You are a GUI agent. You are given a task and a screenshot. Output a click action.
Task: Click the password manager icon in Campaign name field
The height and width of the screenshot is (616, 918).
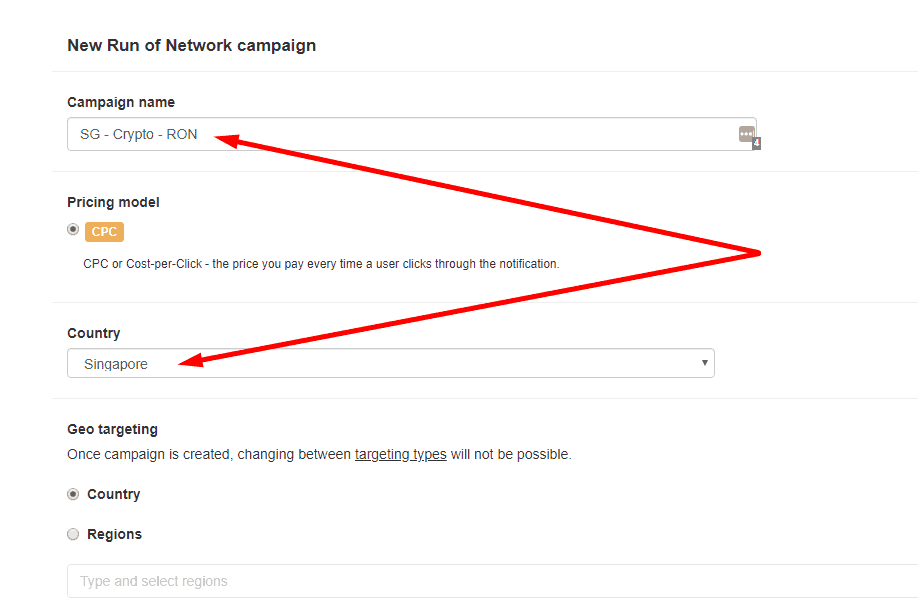coord(746,134)
